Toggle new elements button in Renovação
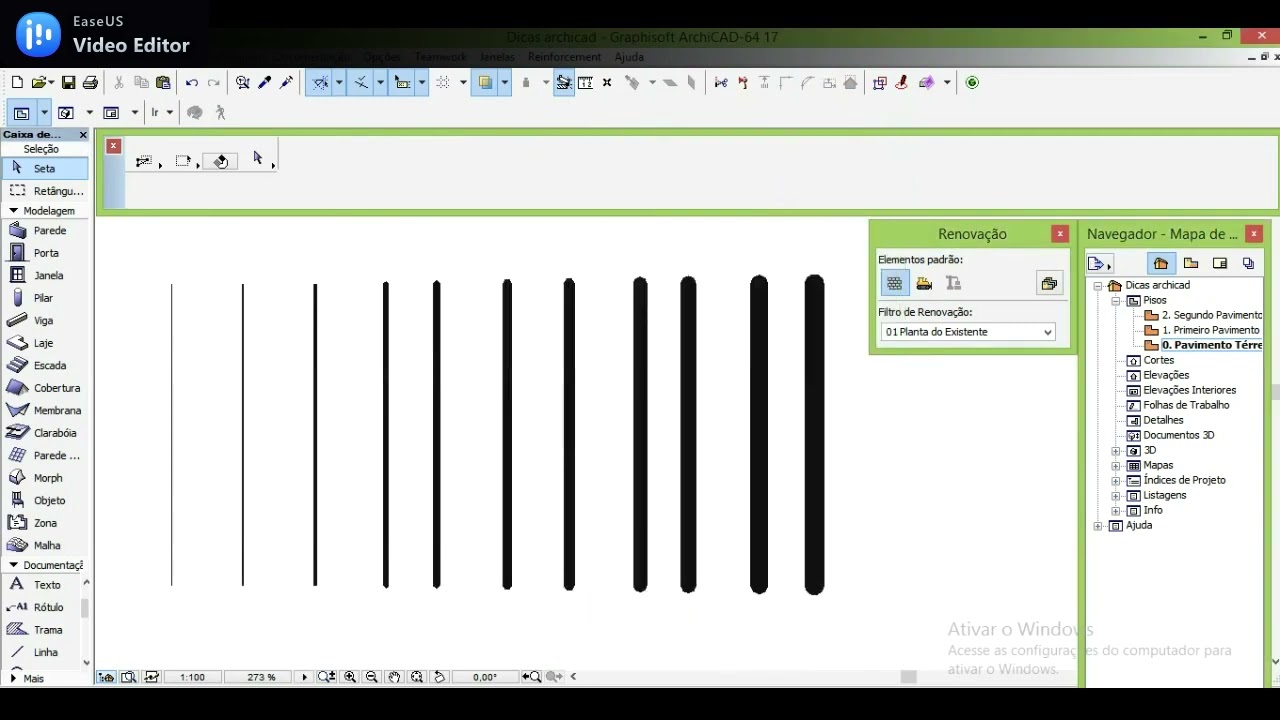This screenshot has height=720, width=1280. point(953,284)
